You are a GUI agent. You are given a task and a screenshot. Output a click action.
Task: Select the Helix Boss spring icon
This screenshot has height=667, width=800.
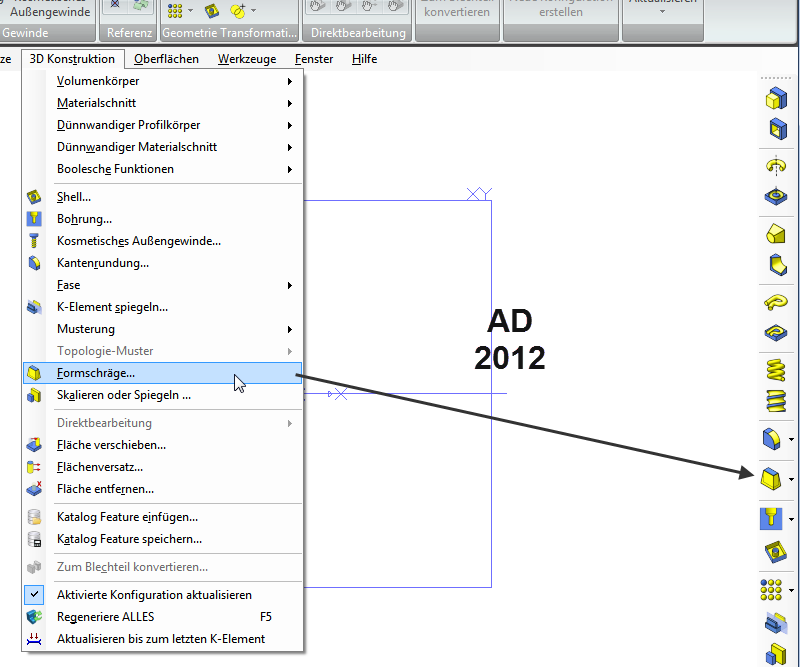pyautogui.click(x=776, y=370)
